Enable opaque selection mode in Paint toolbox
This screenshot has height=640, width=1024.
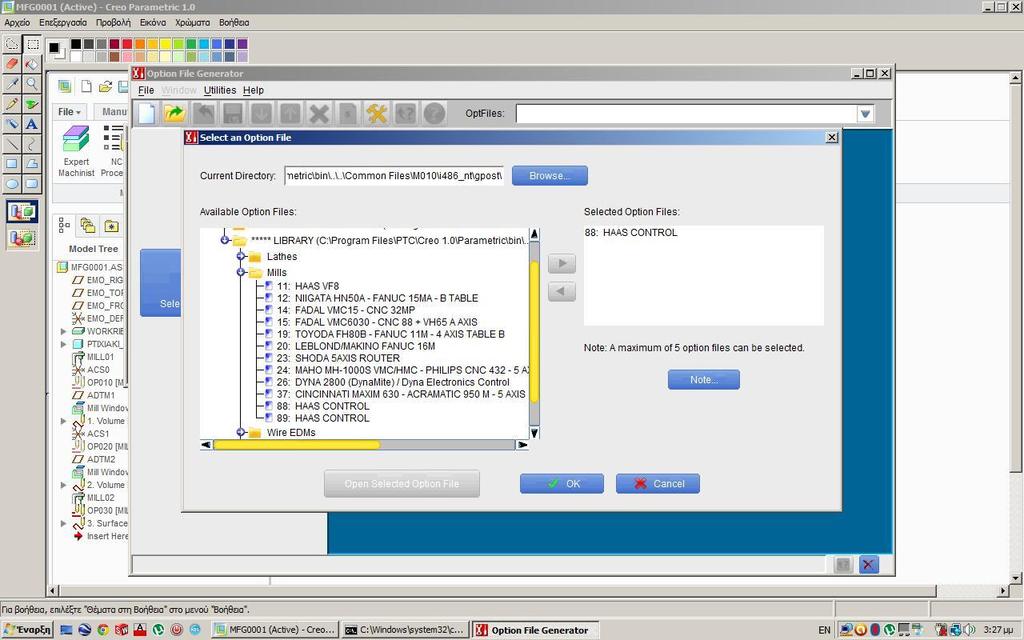(x=22, y=212)
